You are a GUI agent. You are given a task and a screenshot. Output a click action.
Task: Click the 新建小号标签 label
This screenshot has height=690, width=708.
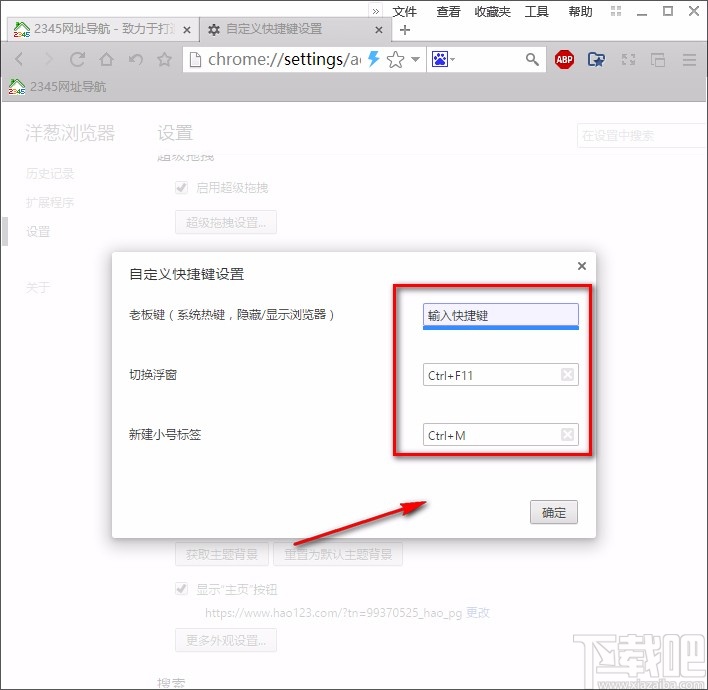165,434
